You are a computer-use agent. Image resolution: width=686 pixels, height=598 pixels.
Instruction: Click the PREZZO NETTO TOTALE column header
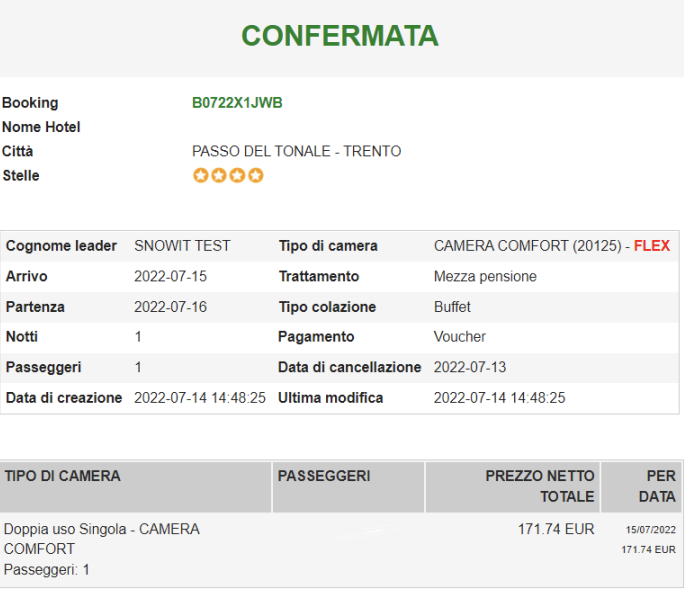pos(540,486)
